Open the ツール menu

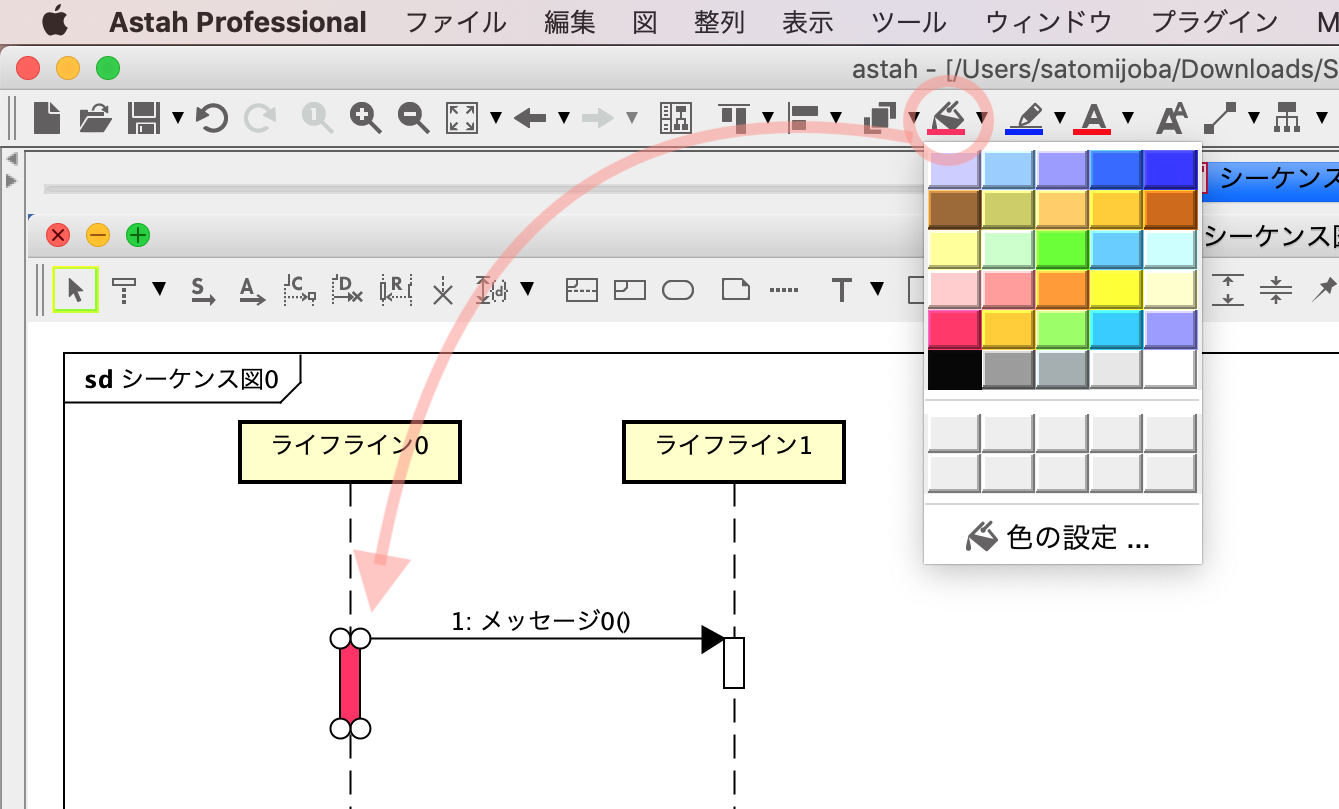908,22
